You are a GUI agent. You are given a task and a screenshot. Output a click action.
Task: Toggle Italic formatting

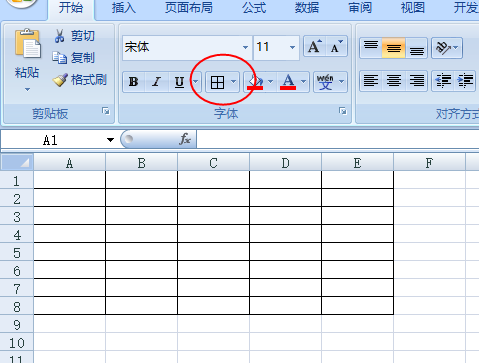[156, 82]
